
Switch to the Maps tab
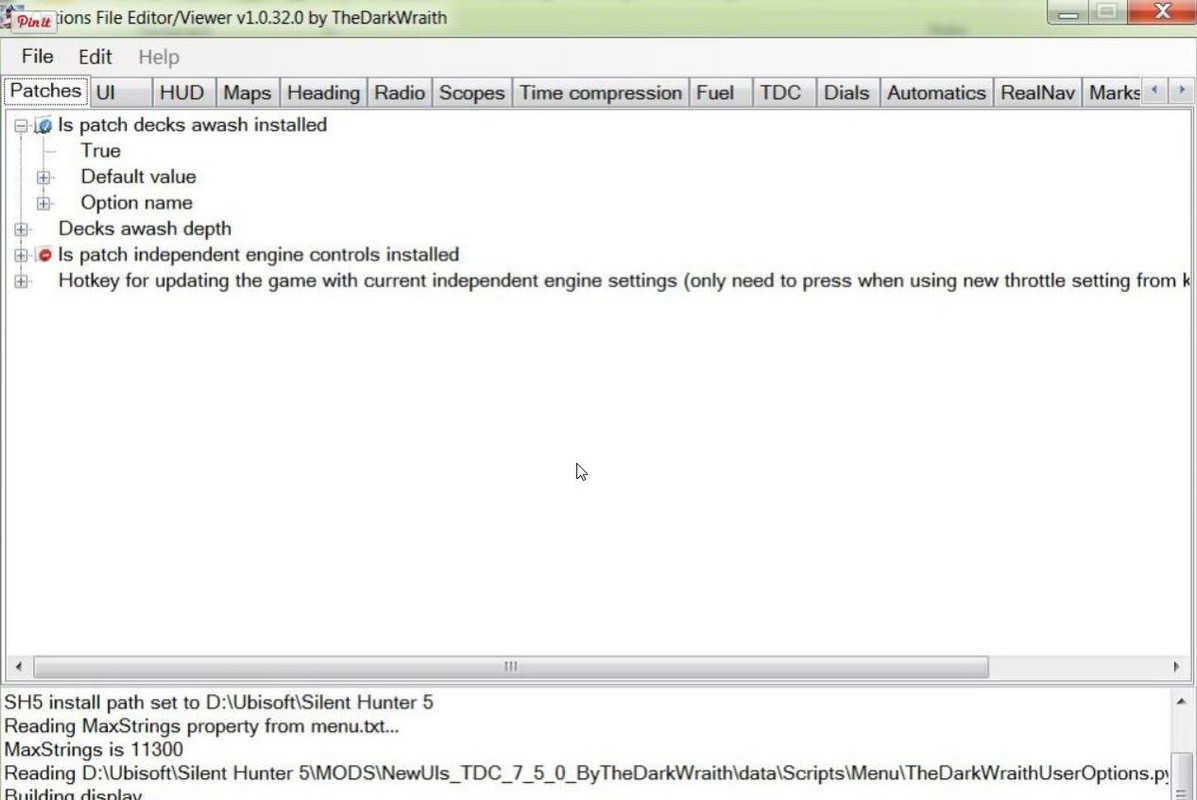[247, 93]
